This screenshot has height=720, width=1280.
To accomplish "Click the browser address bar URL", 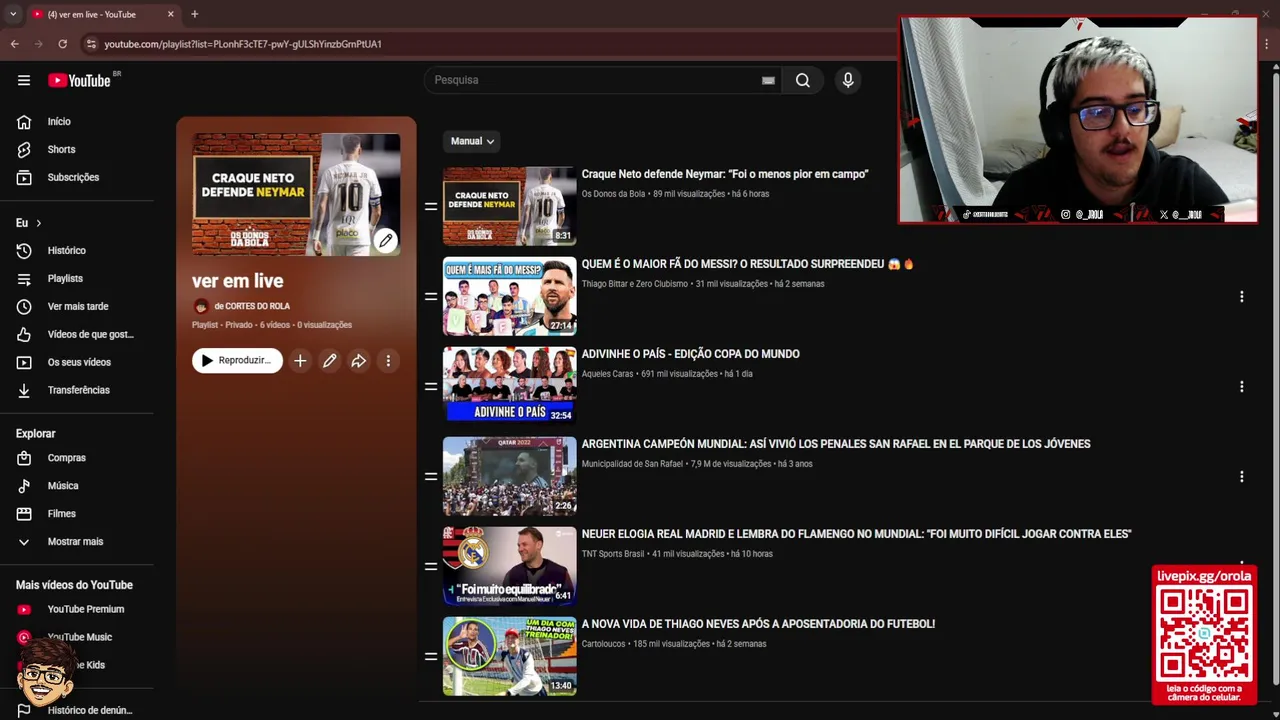I will [x=243, y=44].
